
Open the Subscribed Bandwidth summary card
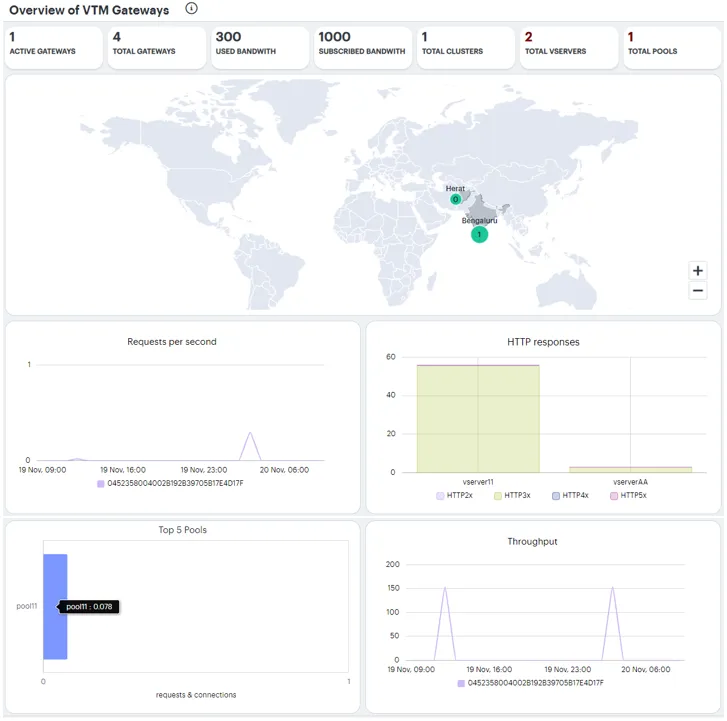coord(363,47)
